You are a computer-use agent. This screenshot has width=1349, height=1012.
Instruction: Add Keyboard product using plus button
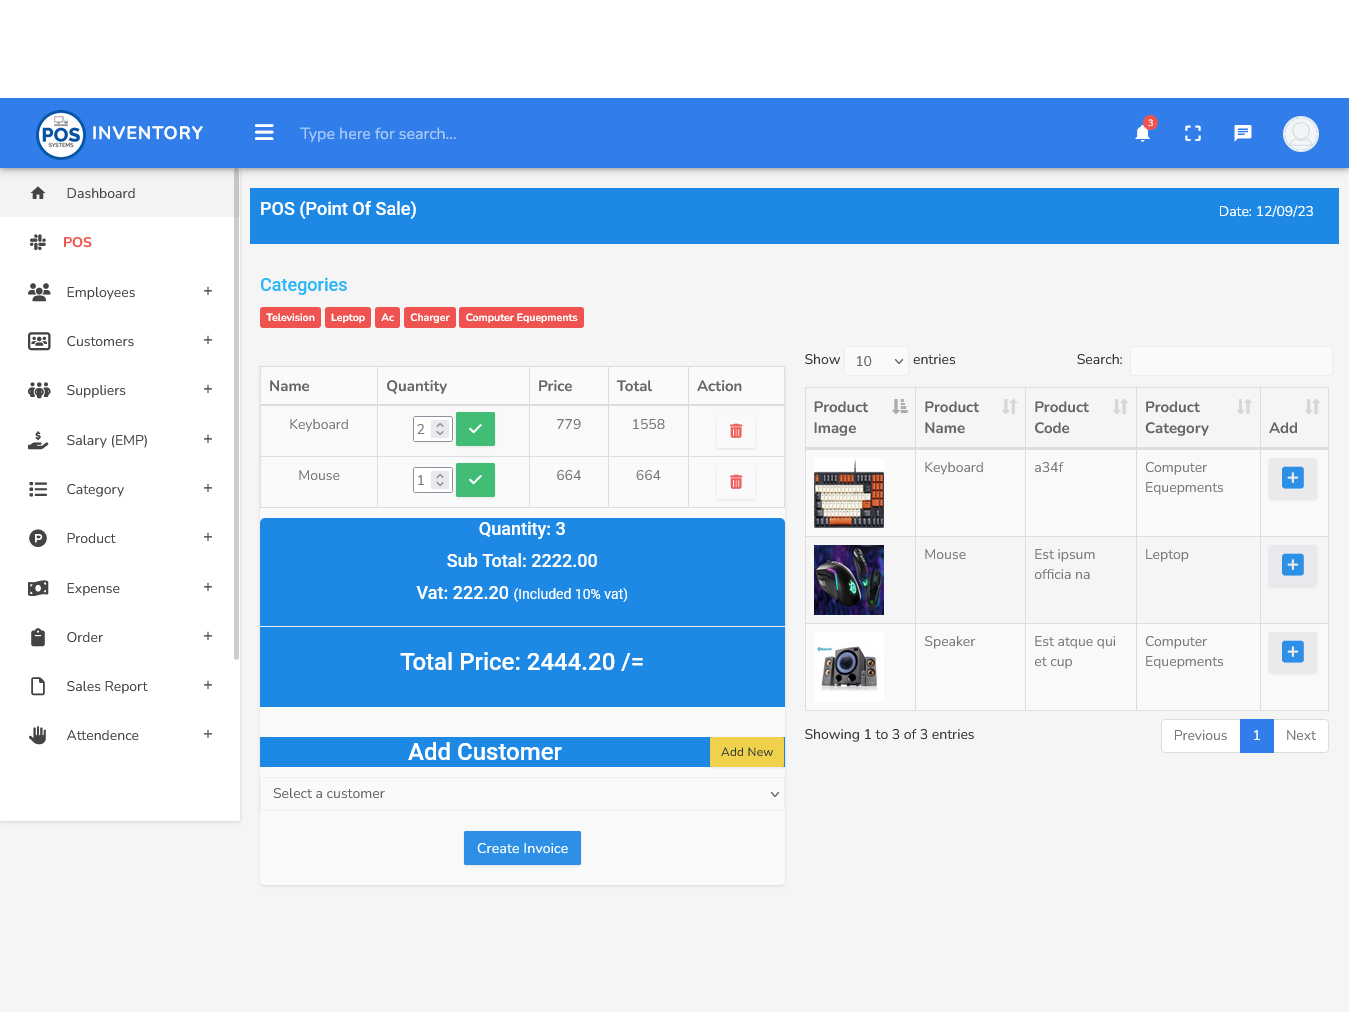point(1292,478)
